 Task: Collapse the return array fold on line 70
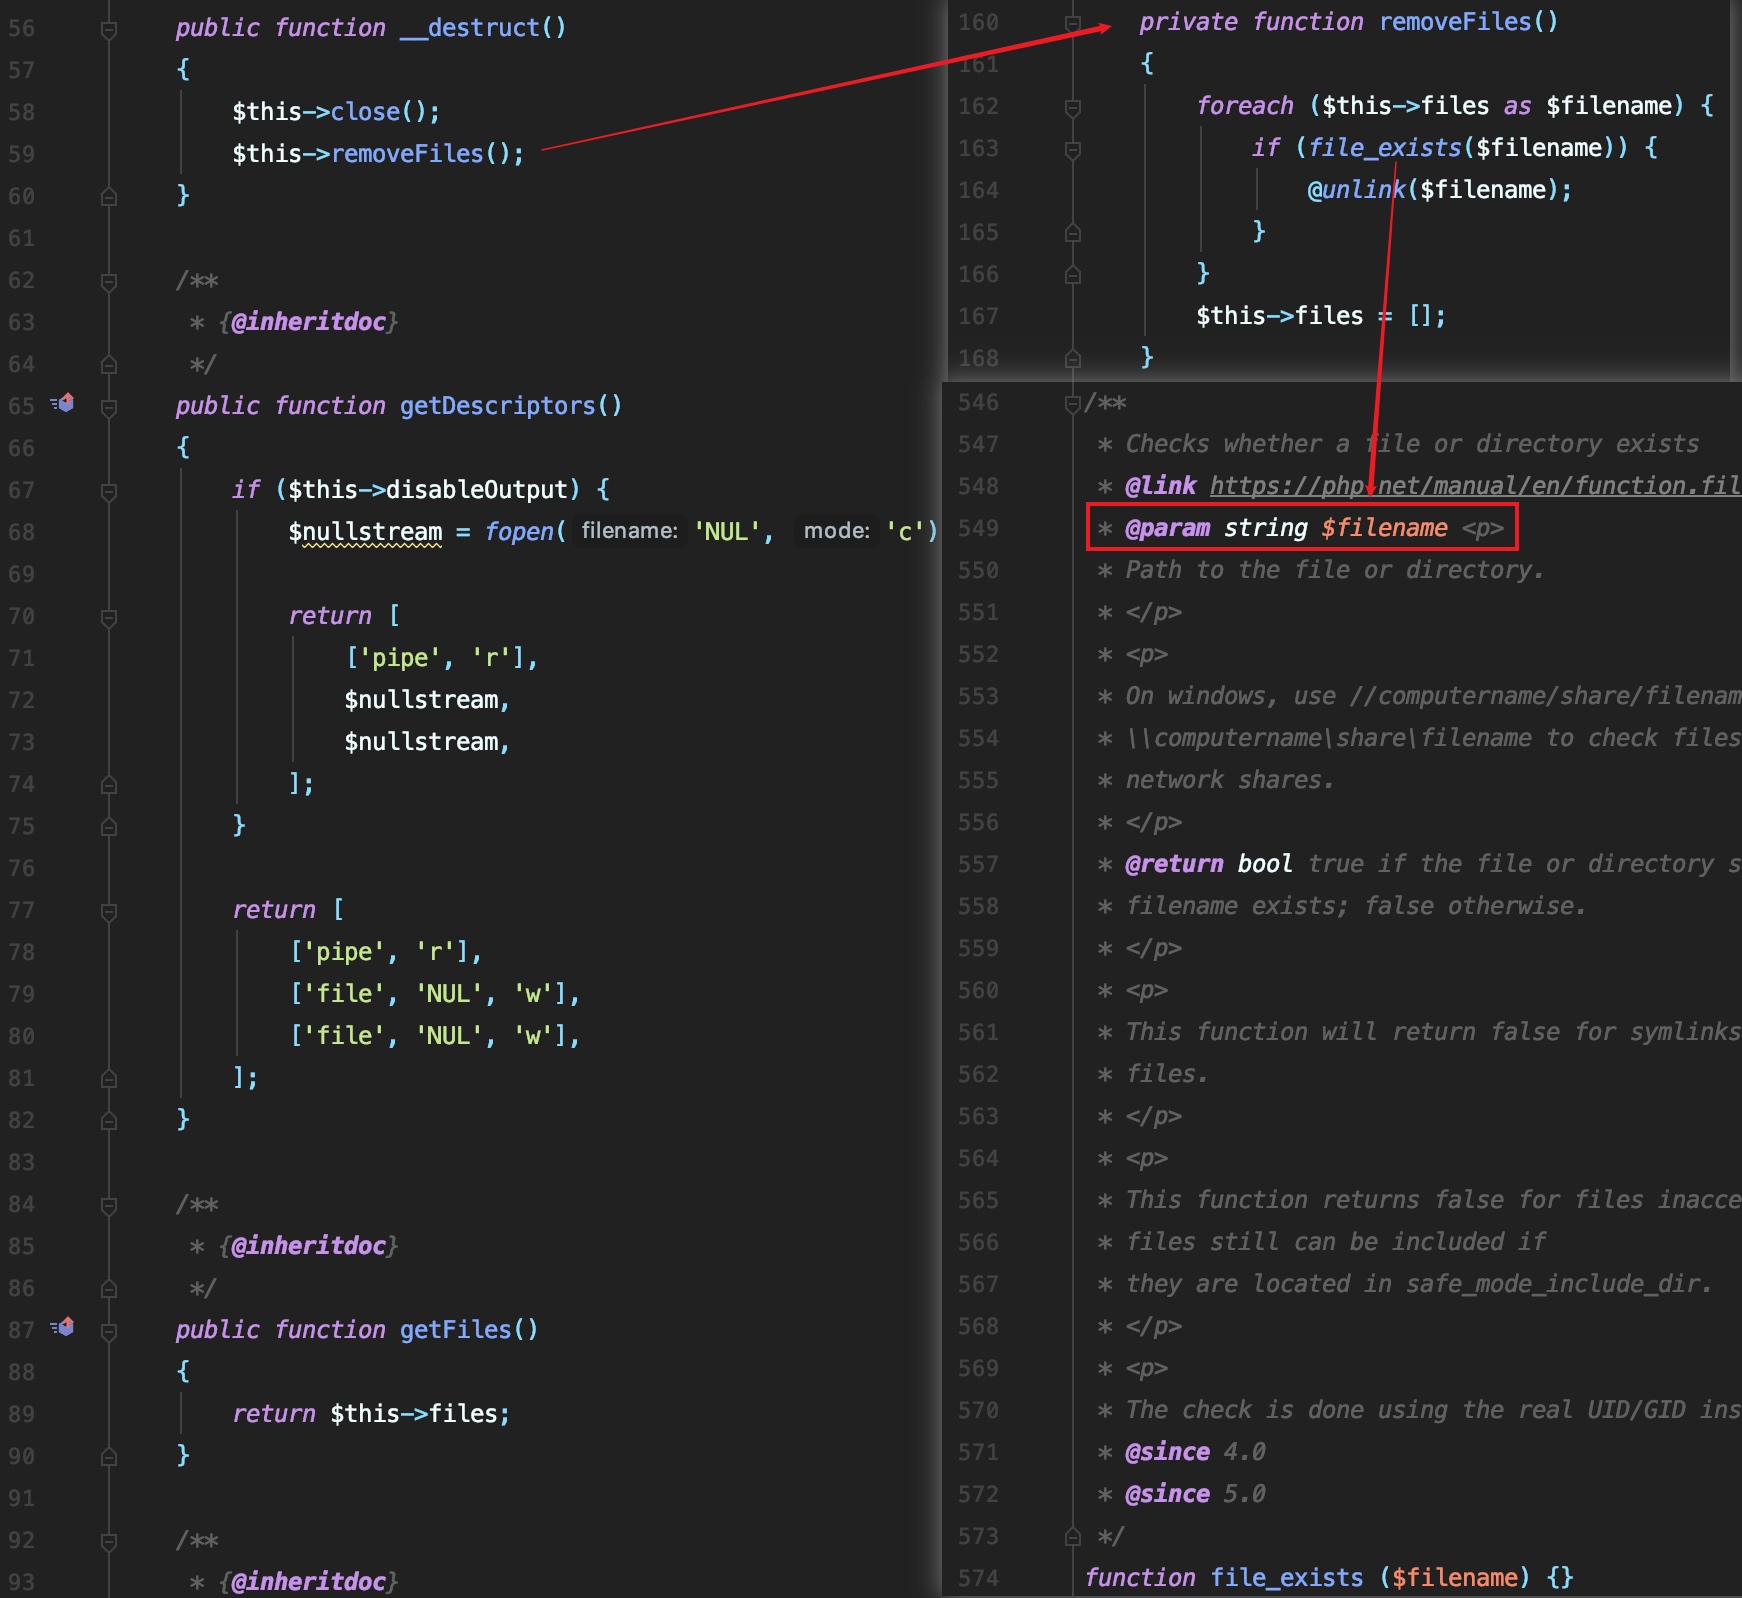pyautogui.click(x=109, y=617)
